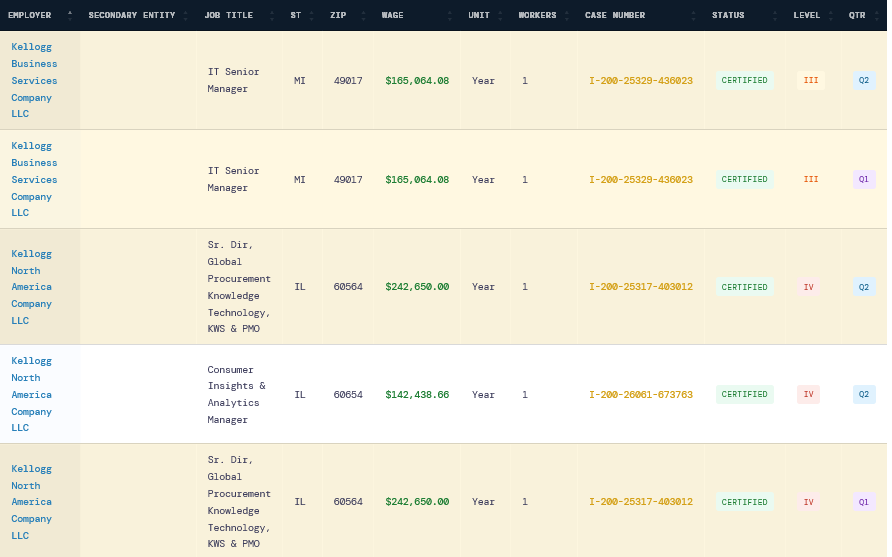The width and height of the screenshot is (892, 557).
Task: Select state MI in the Q2 row
Action: [300, 81]
